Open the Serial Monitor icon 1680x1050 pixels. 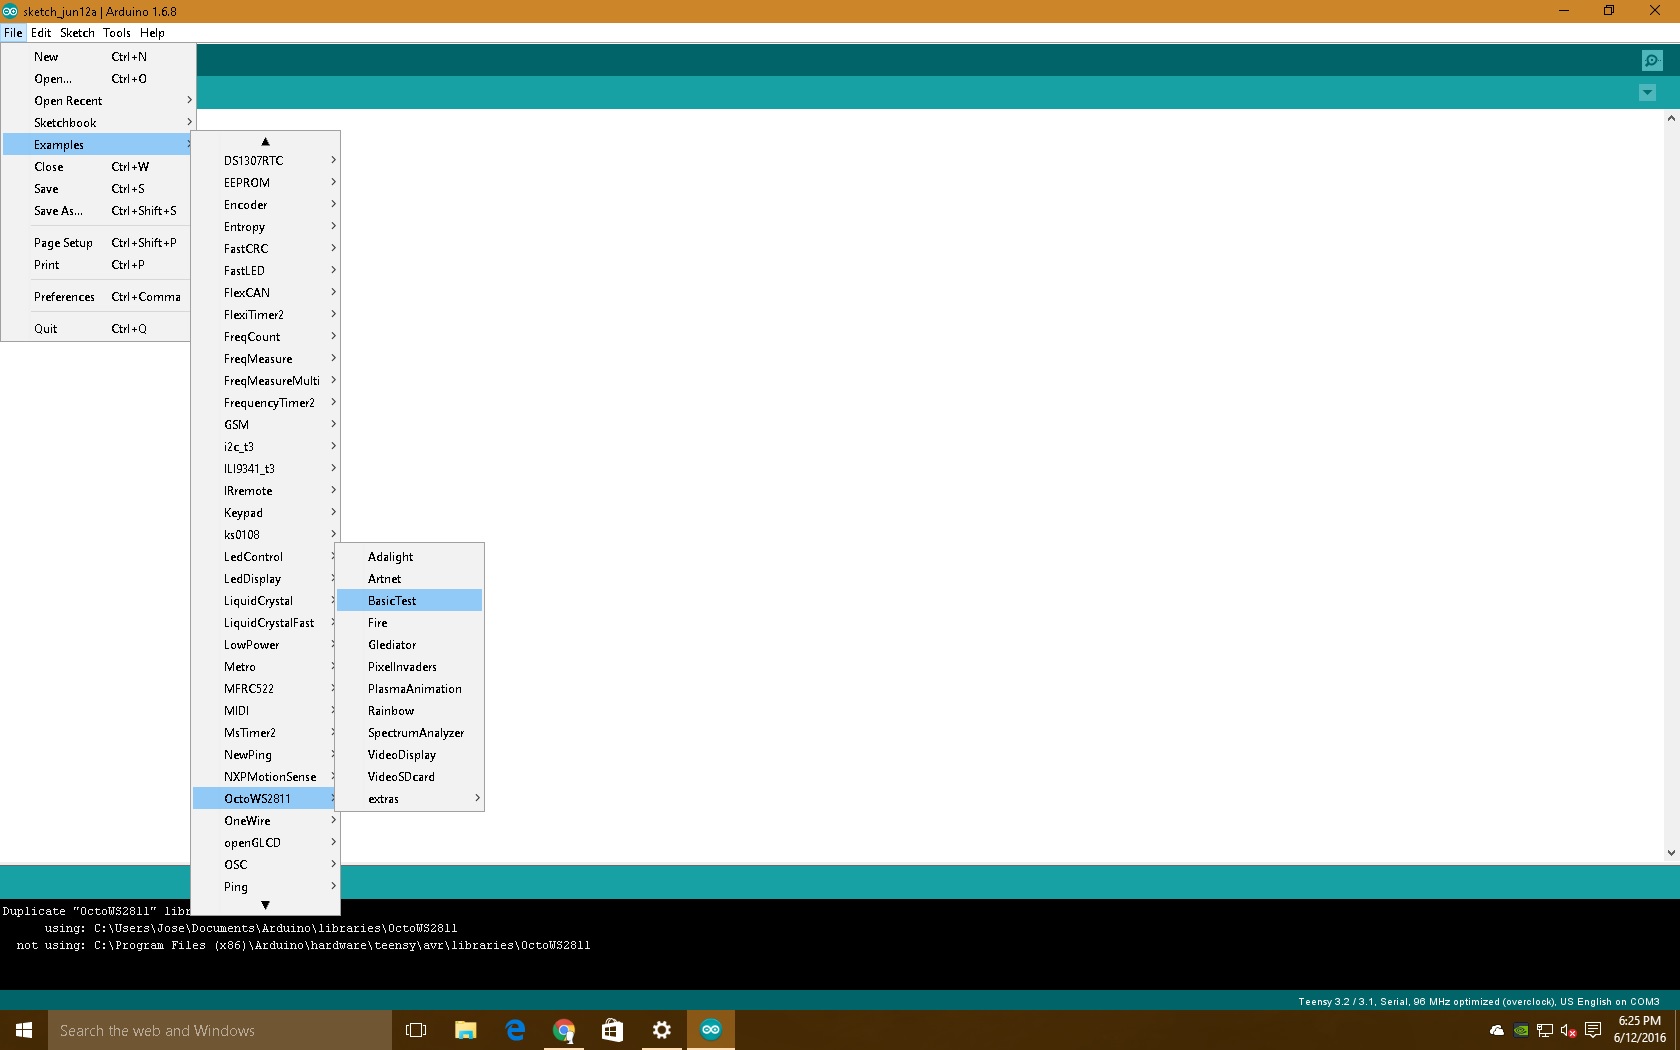(1652, 61)
